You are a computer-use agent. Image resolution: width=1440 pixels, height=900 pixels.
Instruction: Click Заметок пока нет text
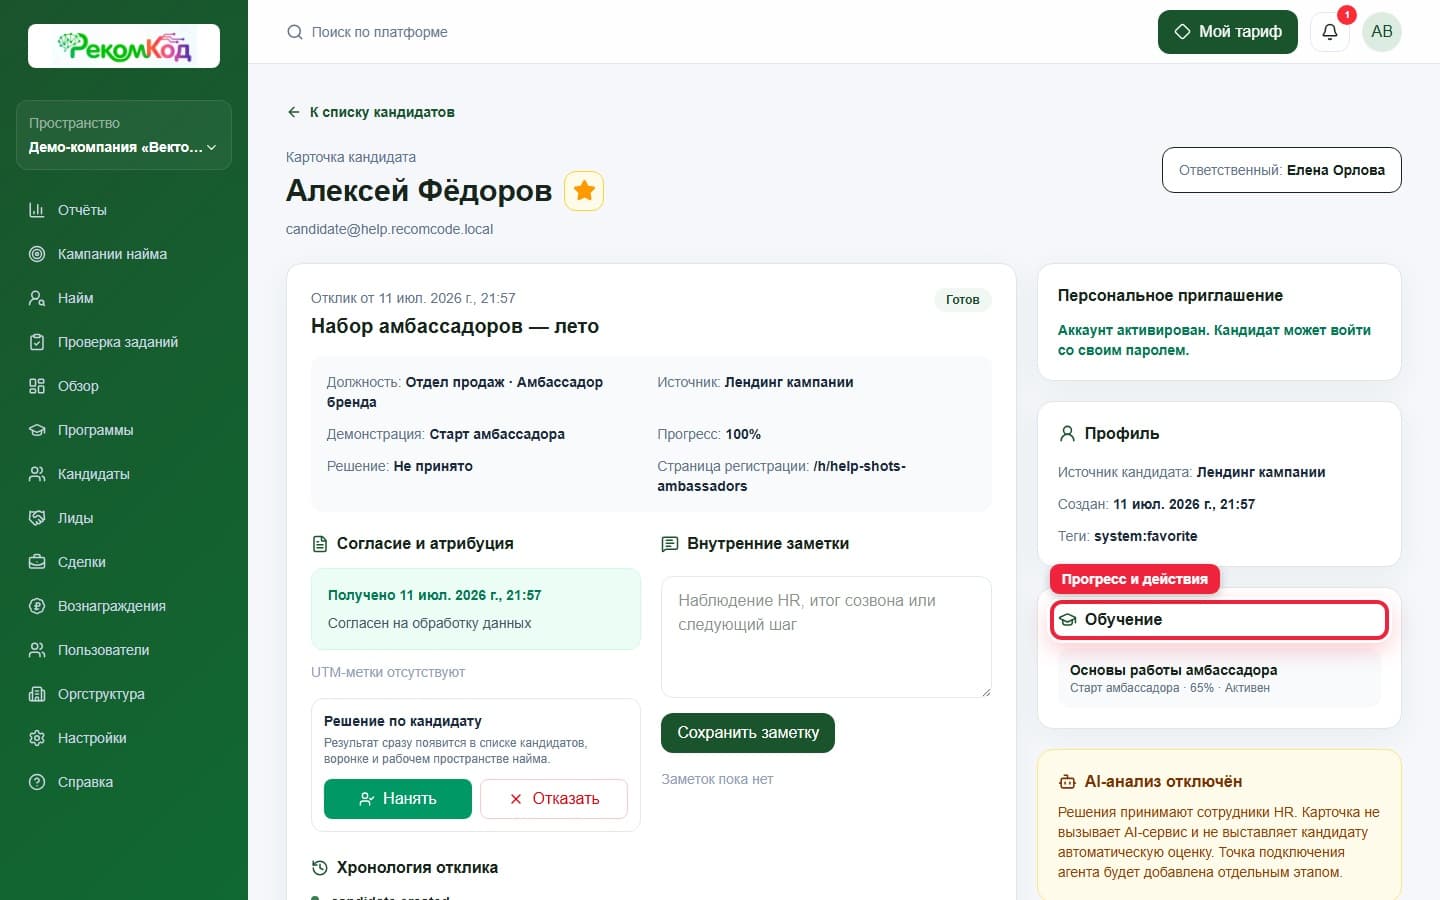click(x=717, y=779)
